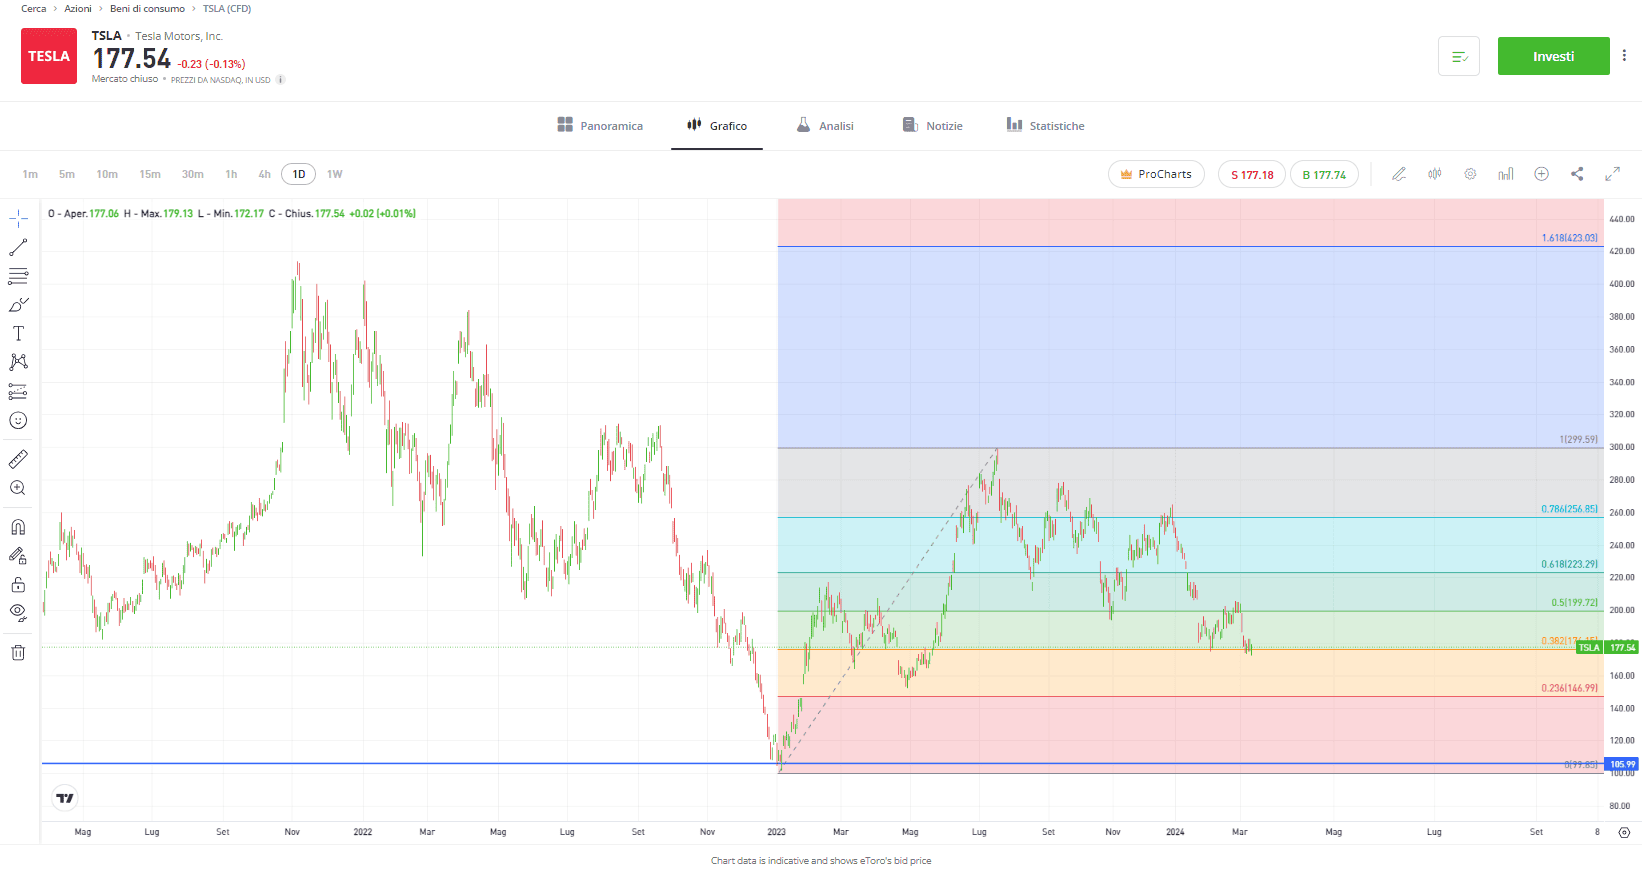Select the 10m timeframe
Image resolution: width=1642 pixels, height=876 pixels.
point(107,174)
